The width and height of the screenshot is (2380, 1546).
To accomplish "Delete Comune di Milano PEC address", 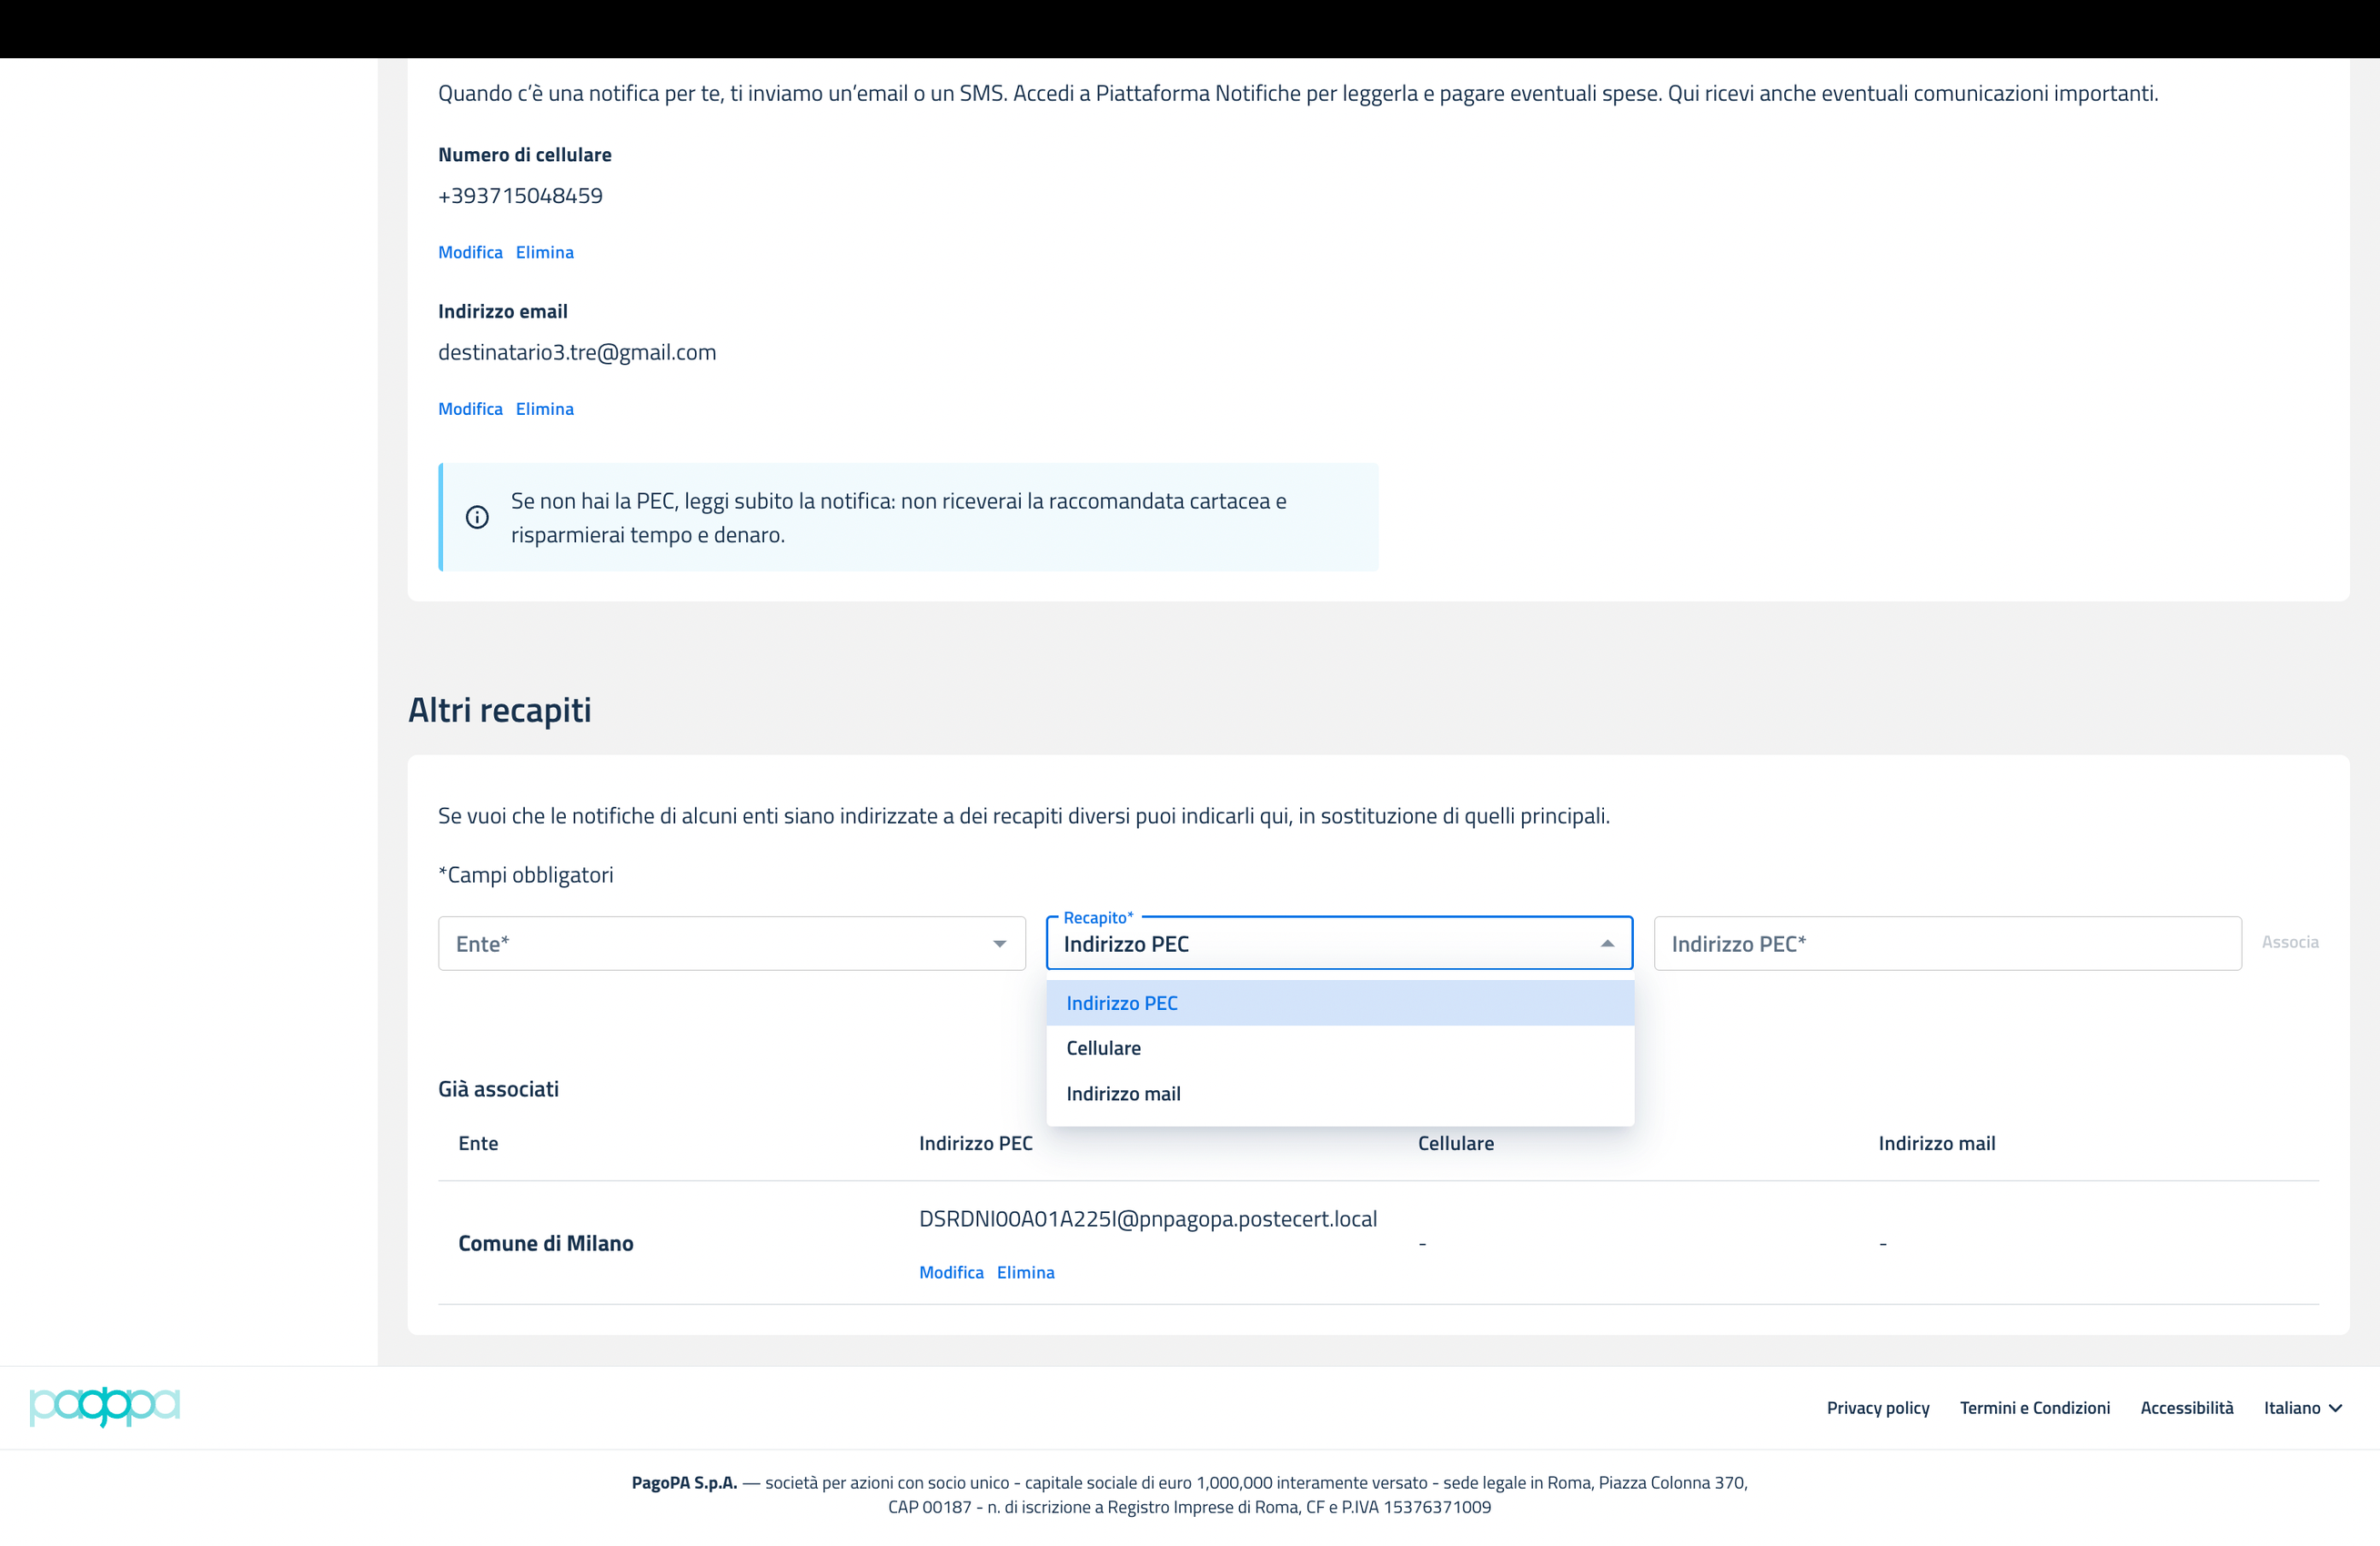I will tap(1025, 1272).
